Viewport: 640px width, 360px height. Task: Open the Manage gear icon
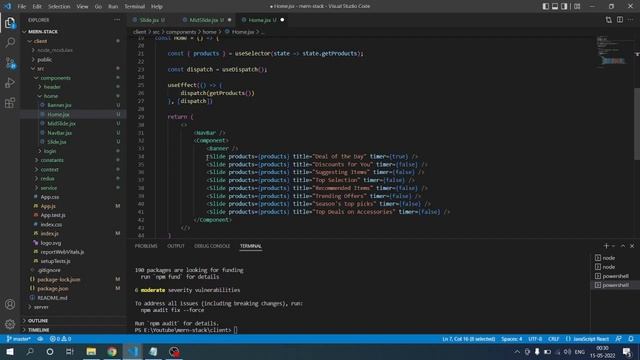tap(10, 324)
